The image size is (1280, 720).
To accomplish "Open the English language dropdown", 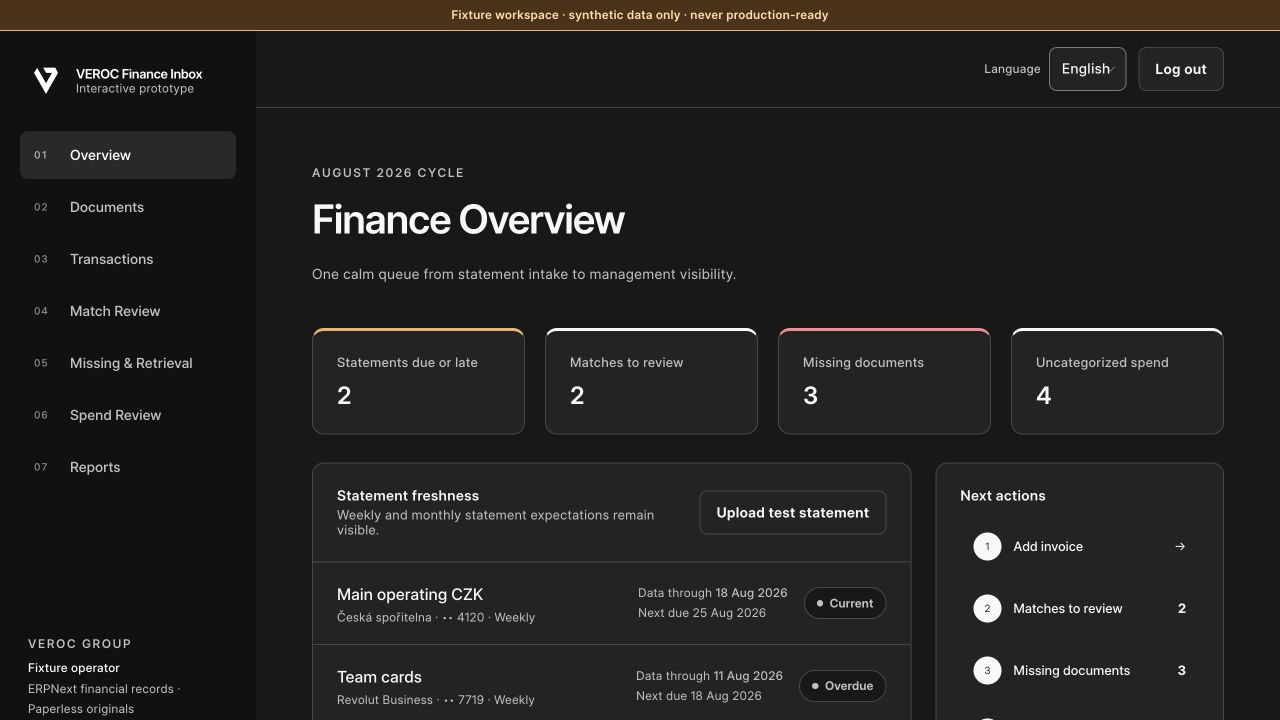I will 1087,69.
